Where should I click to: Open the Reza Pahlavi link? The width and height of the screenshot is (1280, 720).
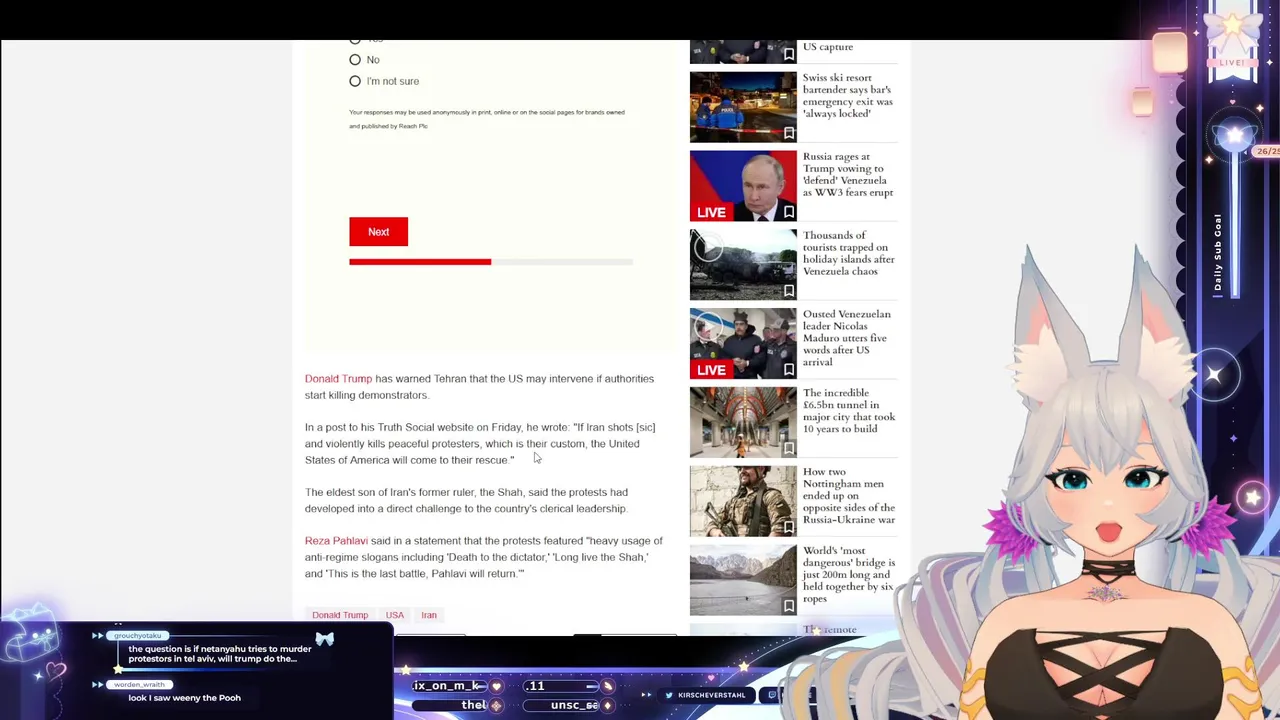(x=336, y=541)
